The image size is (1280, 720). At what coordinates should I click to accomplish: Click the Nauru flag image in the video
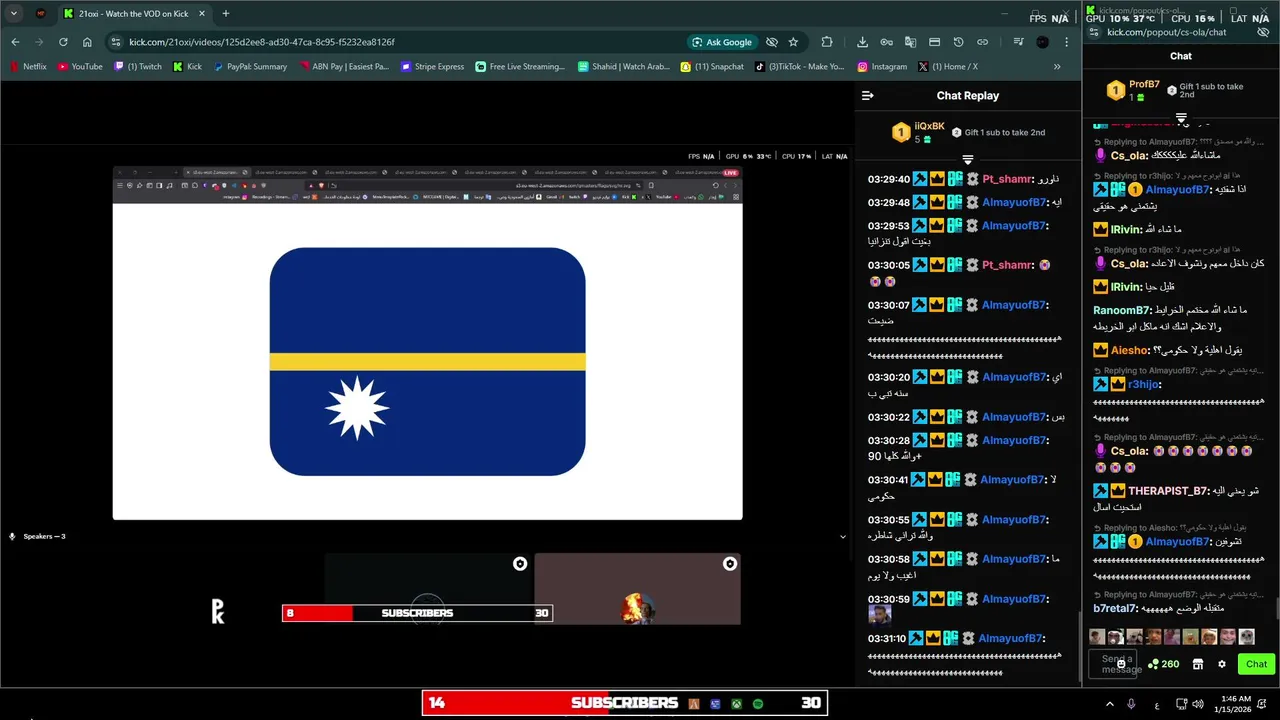point(427,361)
